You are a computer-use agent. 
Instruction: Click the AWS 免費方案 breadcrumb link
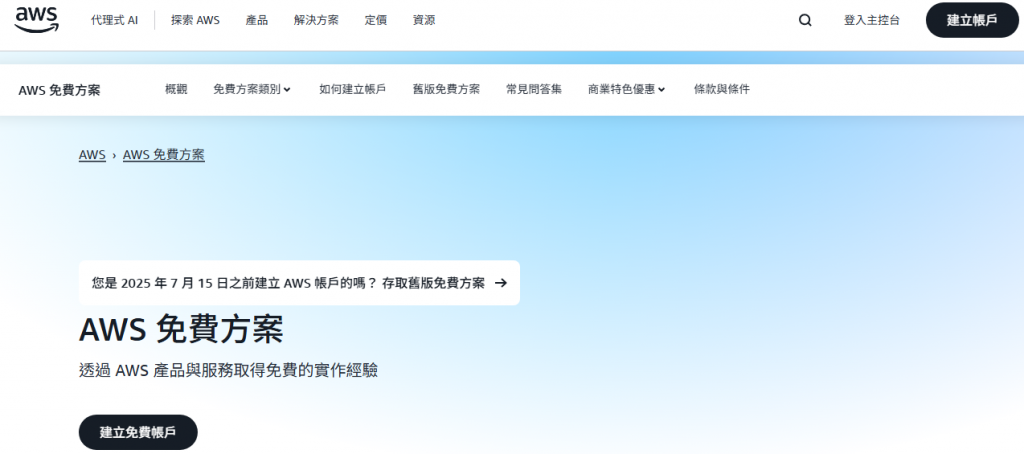[164, 155]
